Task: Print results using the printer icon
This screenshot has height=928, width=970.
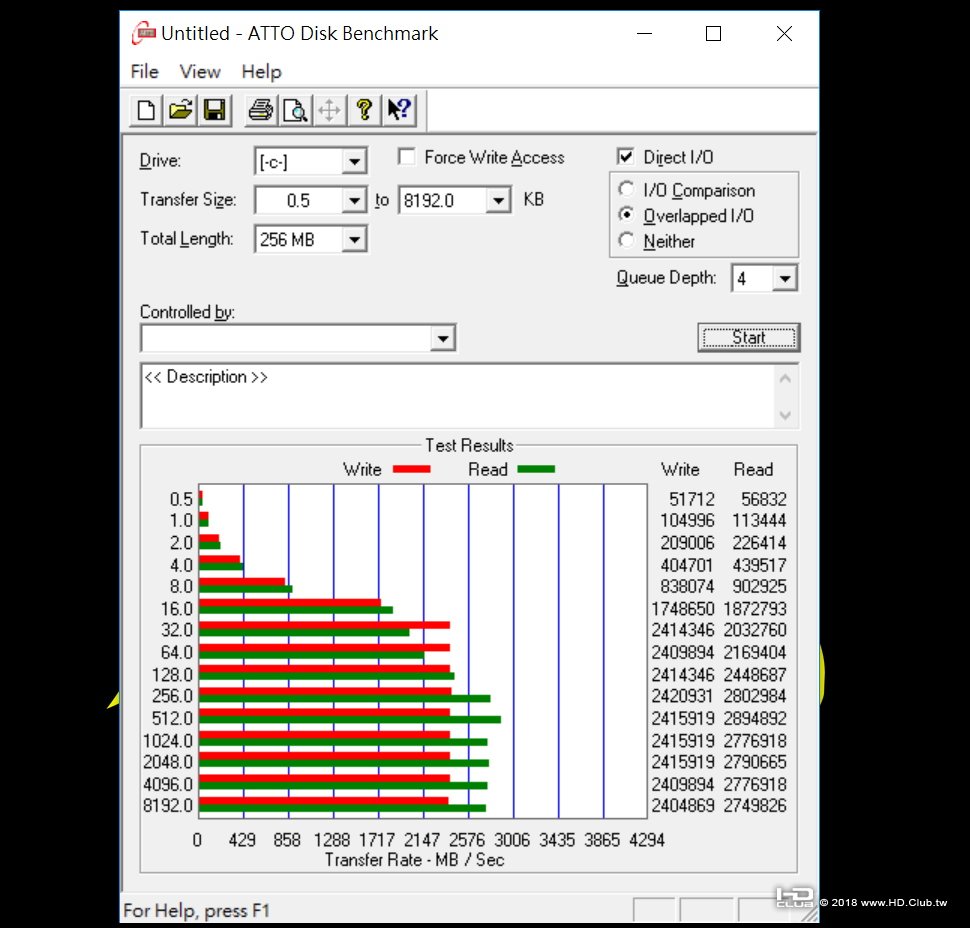Action: 260,111
